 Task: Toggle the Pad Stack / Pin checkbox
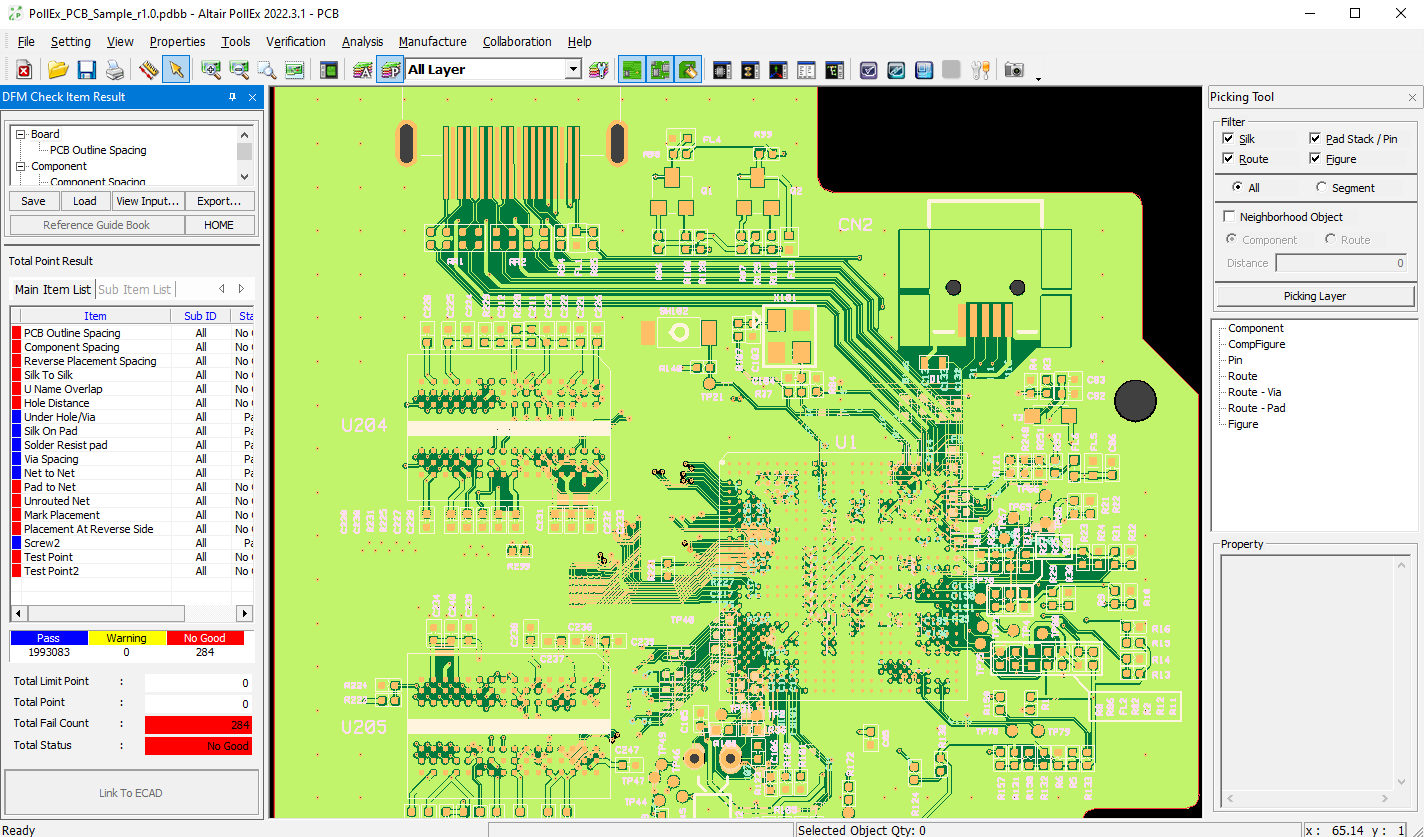click(1316, 139)
